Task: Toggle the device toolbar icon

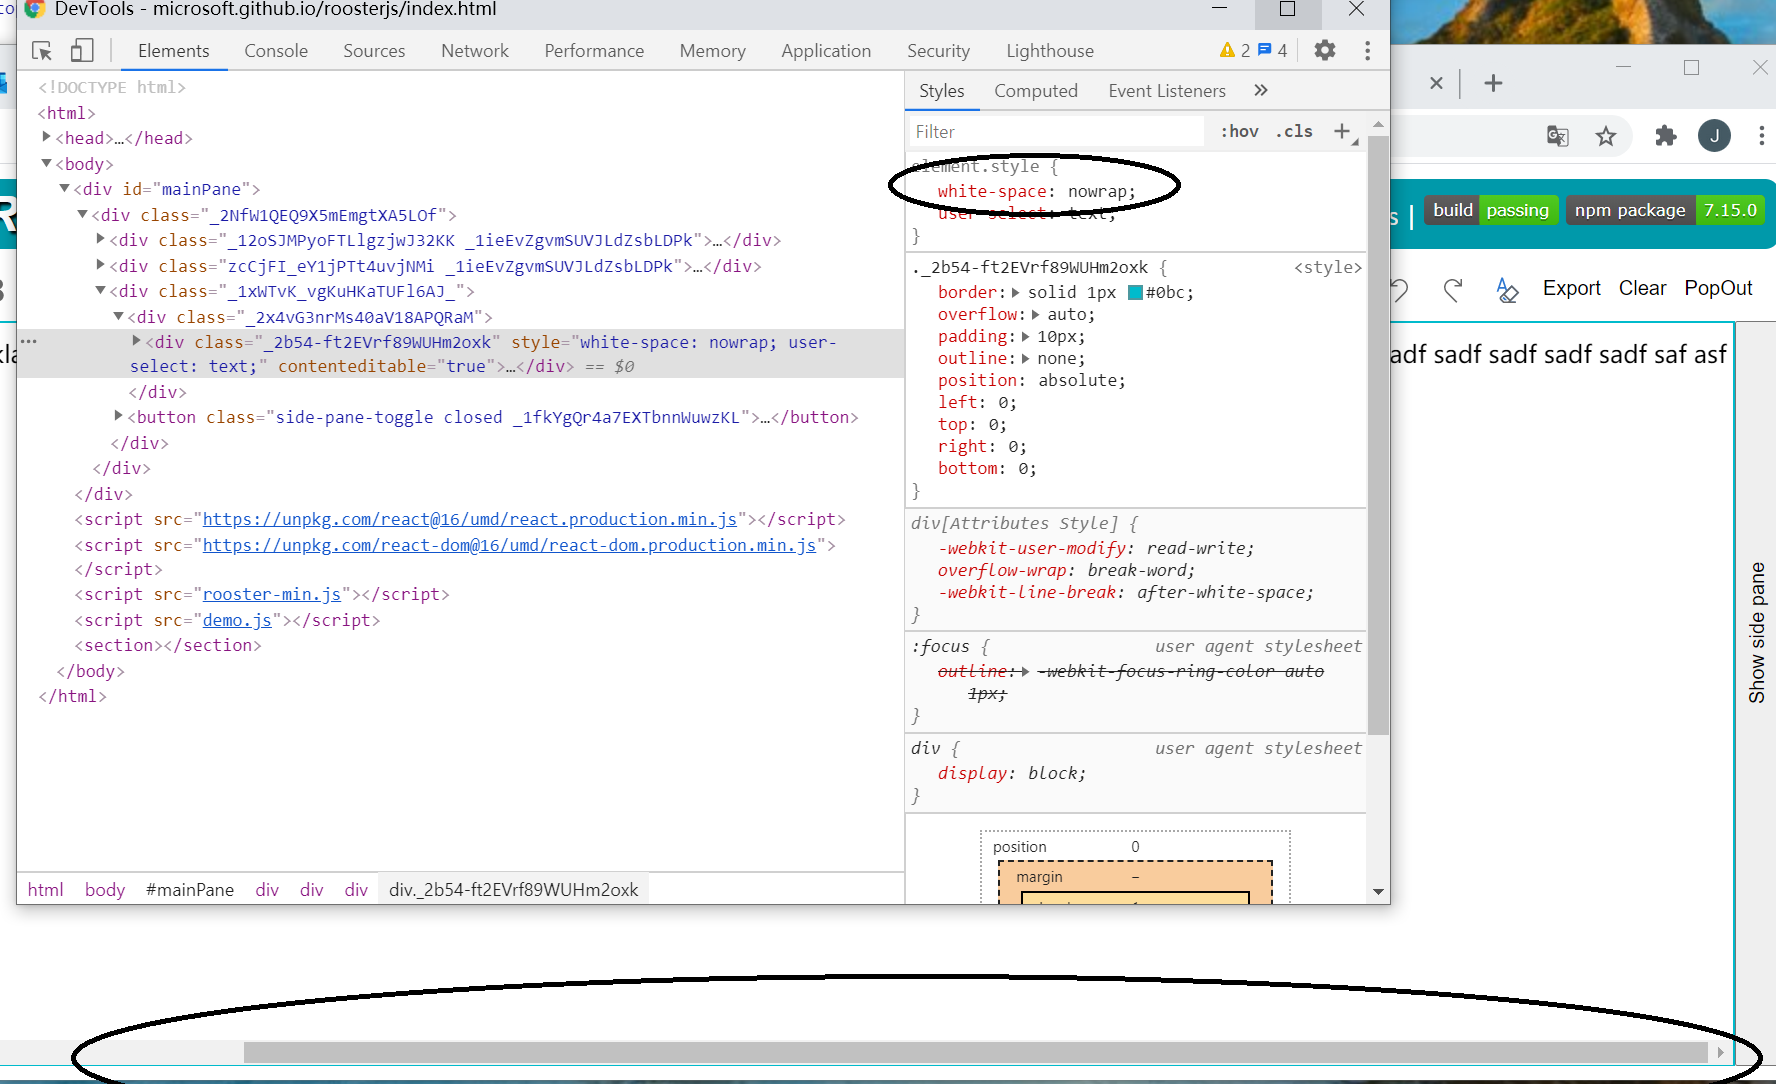Action: 82,50
